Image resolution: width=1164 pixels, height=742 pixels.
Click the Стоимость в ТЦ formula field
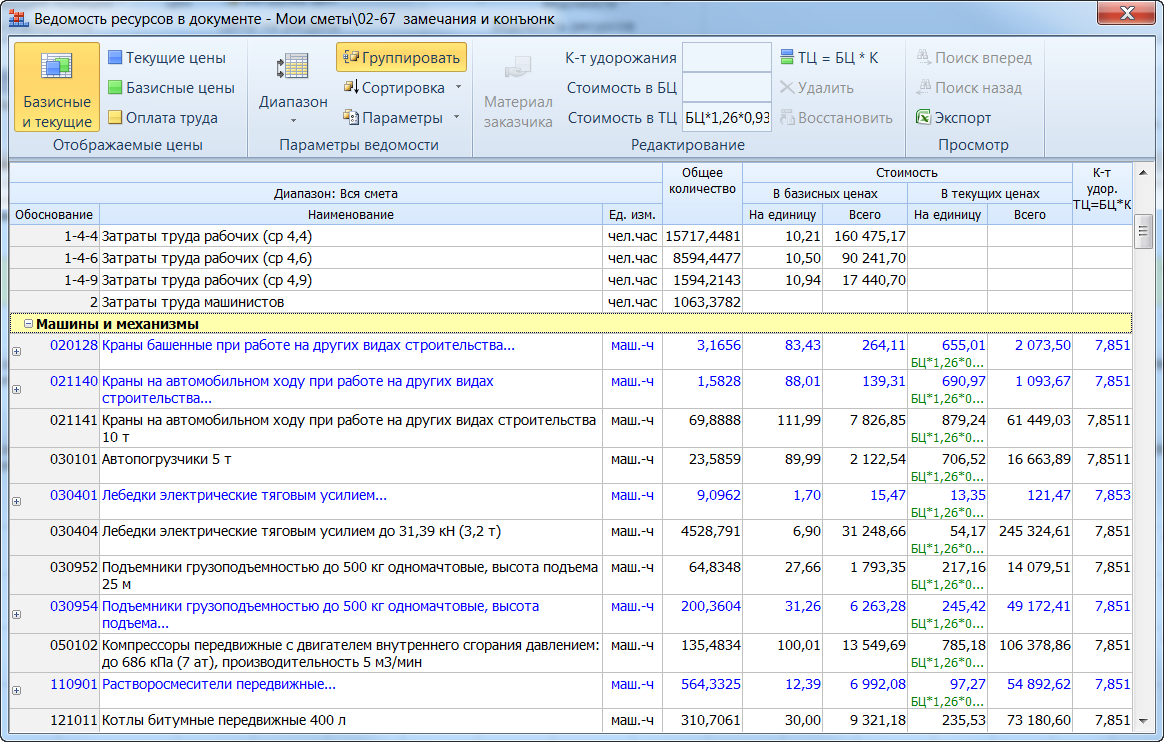pyautogui.click(x=726, y=118)
